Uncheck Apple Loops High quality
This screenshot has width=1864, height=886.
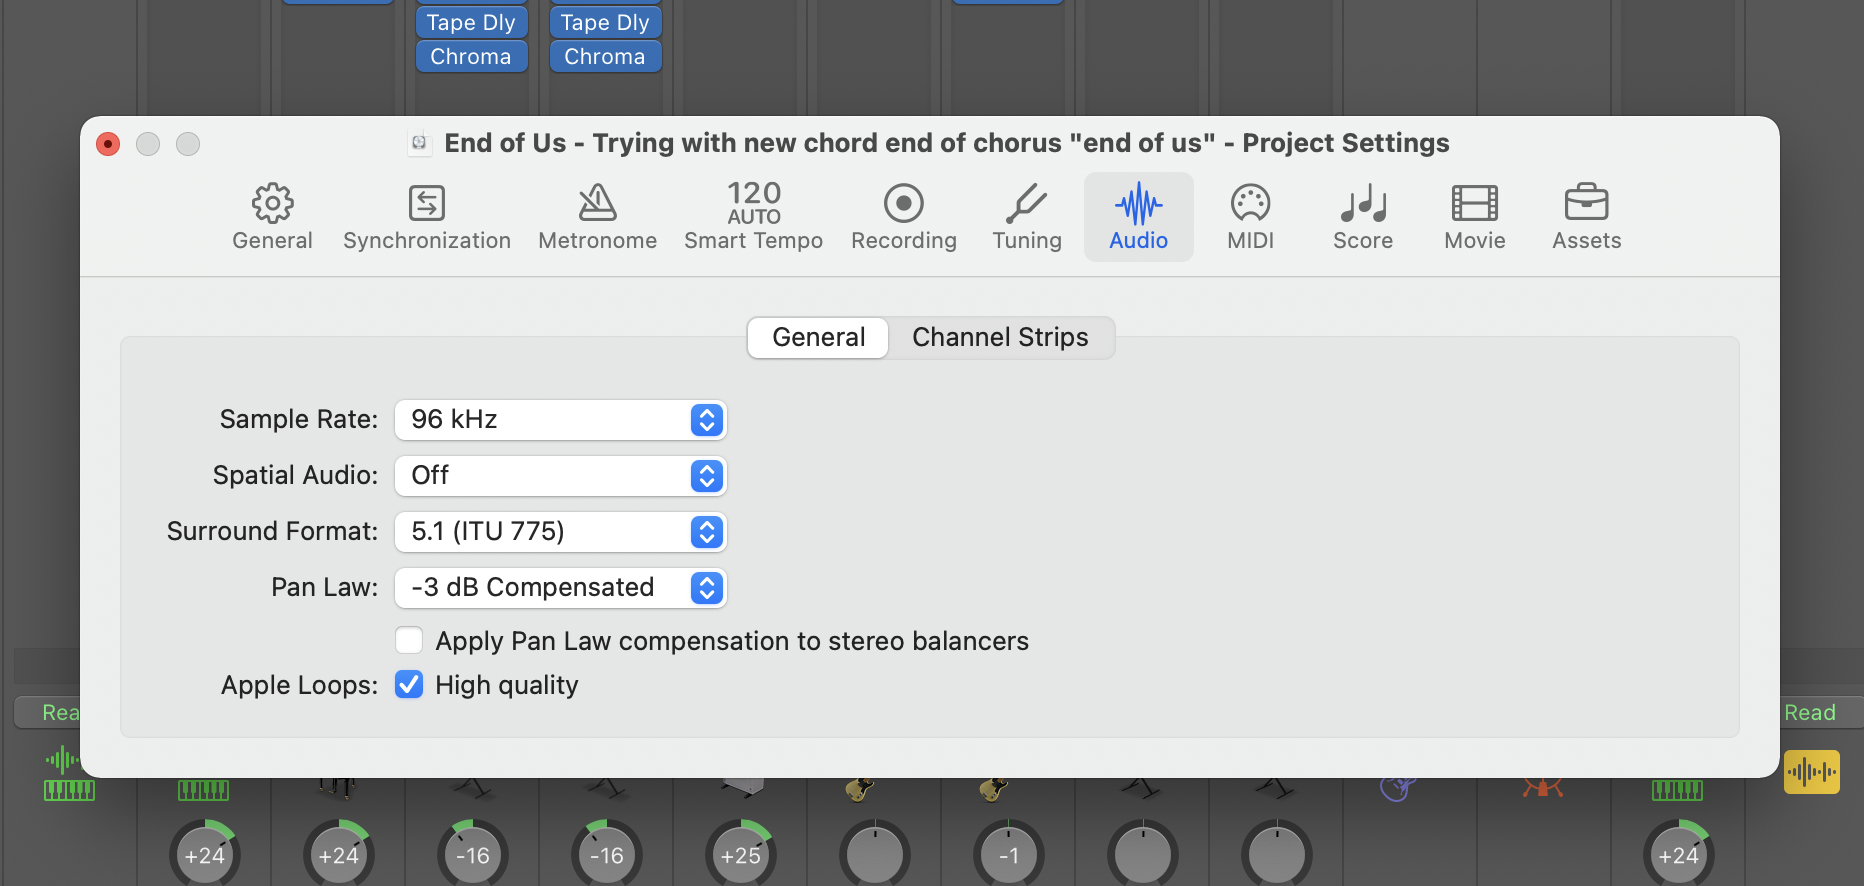coord(409,684)
